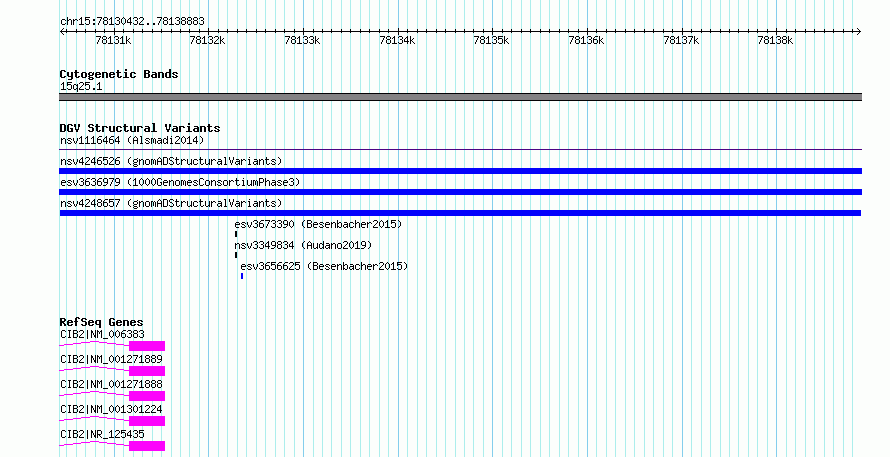
Task: Click the 78137k ruler tick label
Action: 681,41
